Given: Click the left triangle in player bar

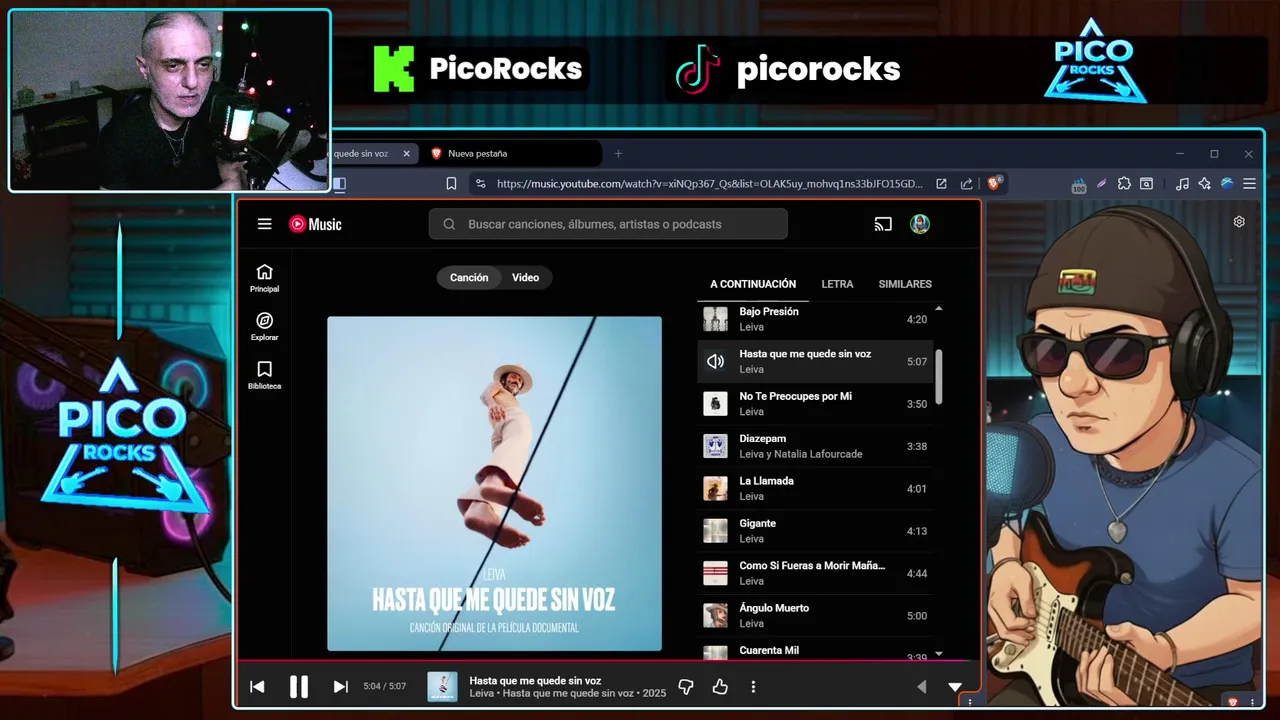Looking at the screenshot, I should pos(922,686).
